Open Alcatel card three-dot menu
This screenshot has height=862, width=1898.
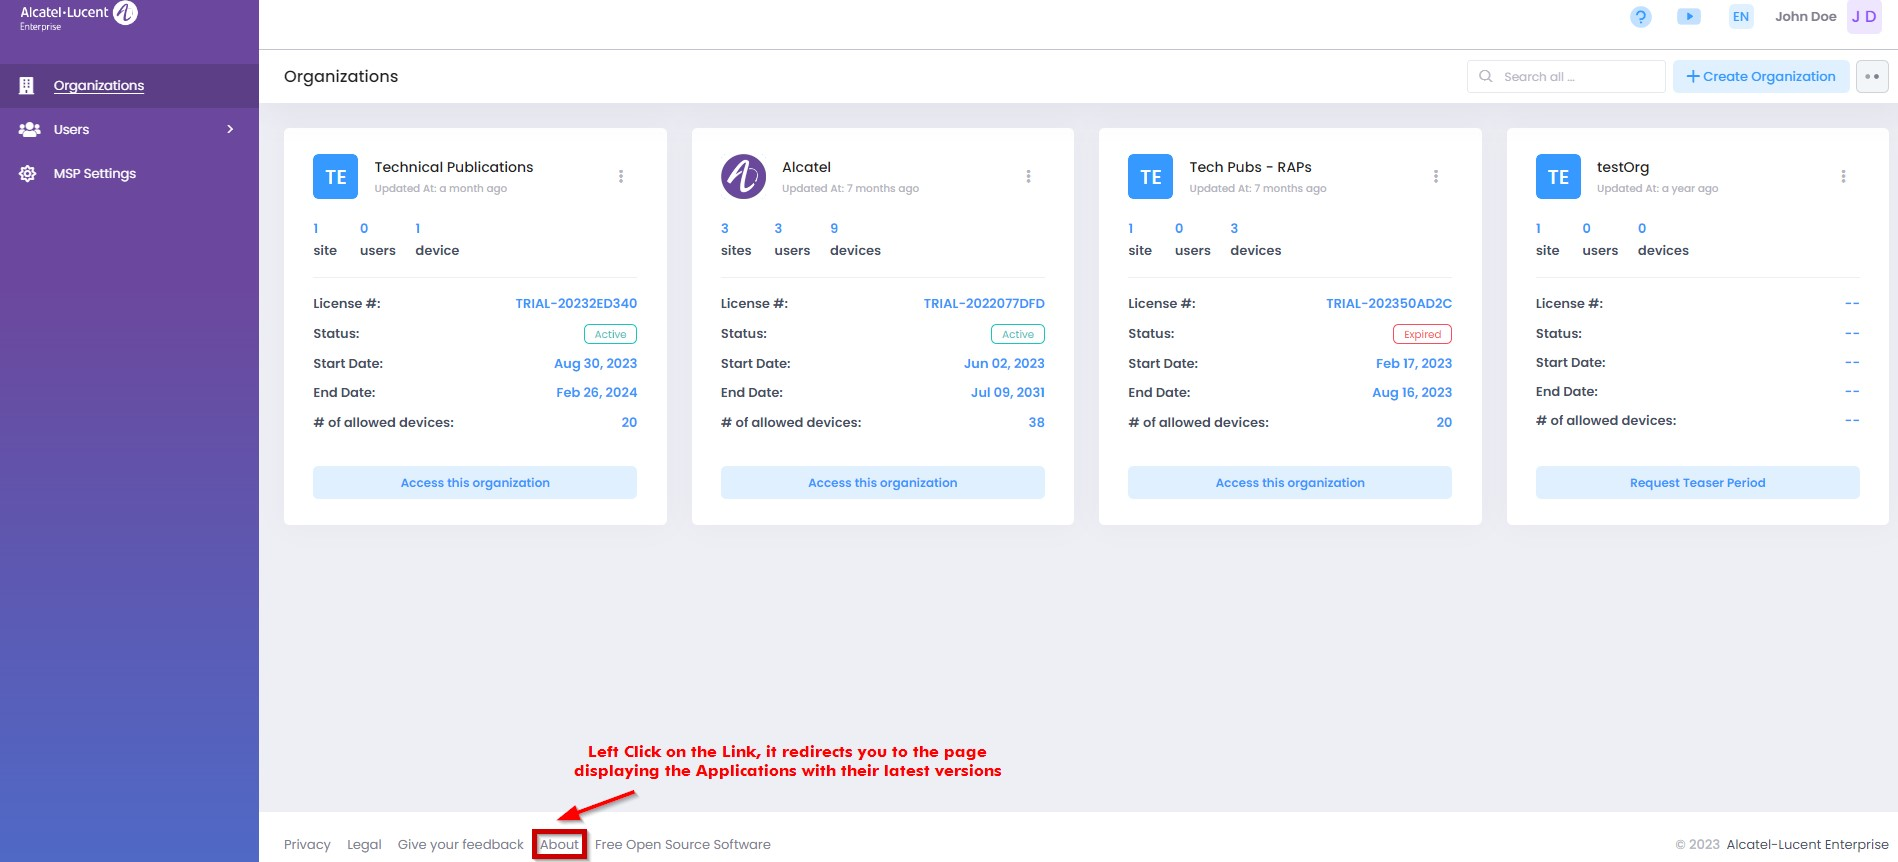point(1028,176)
